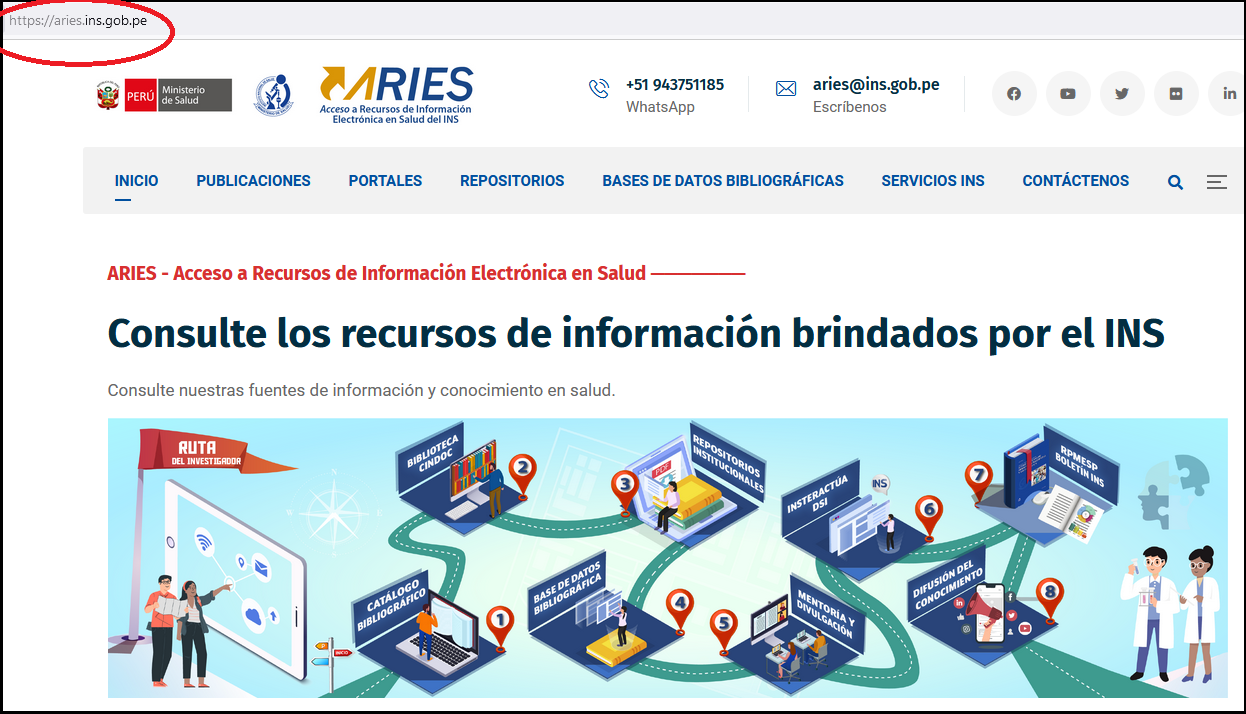
Task: Open the Facebook social icon
Action: pos(1014,94)
